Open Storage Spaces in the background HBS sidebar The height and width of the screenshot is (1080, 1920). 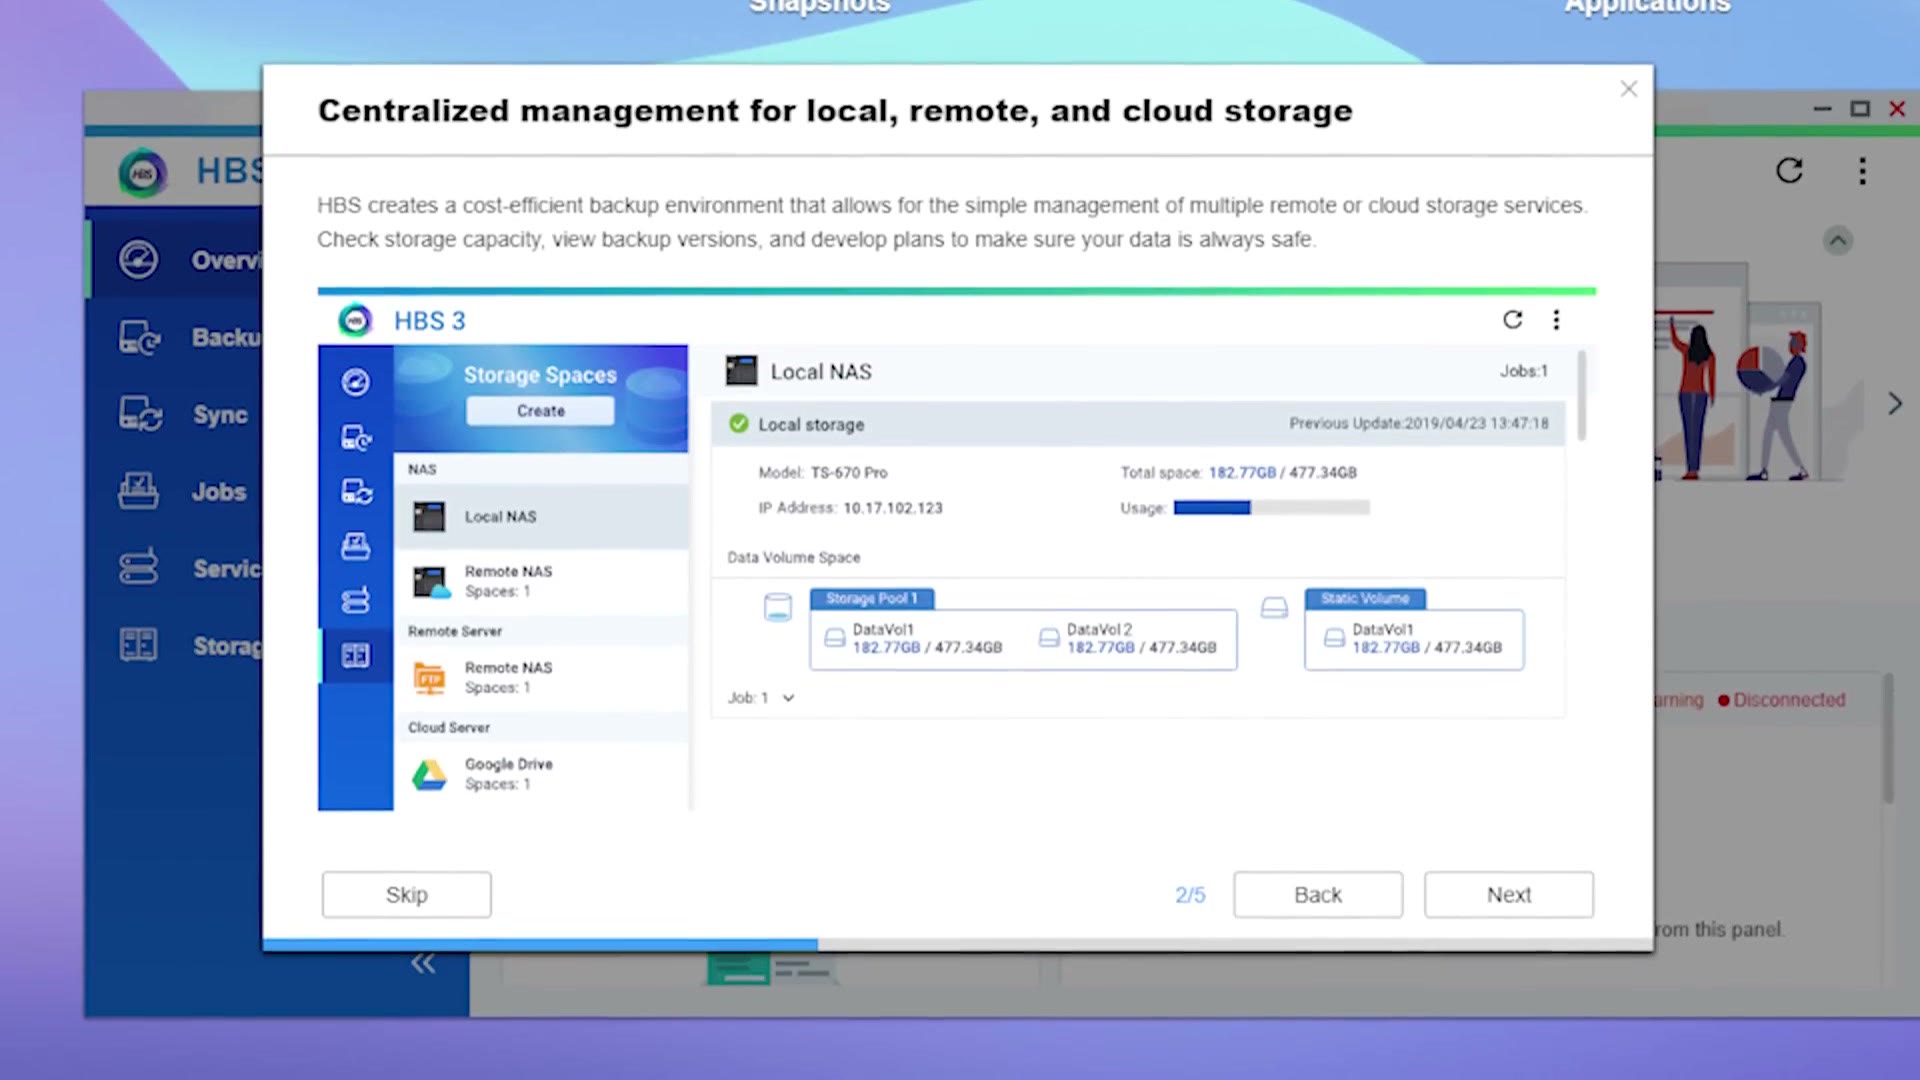tap(176, 645)
